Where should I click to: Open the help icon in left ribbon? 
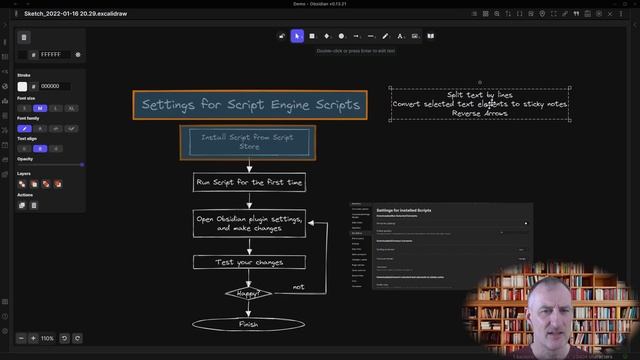[5, 316]
